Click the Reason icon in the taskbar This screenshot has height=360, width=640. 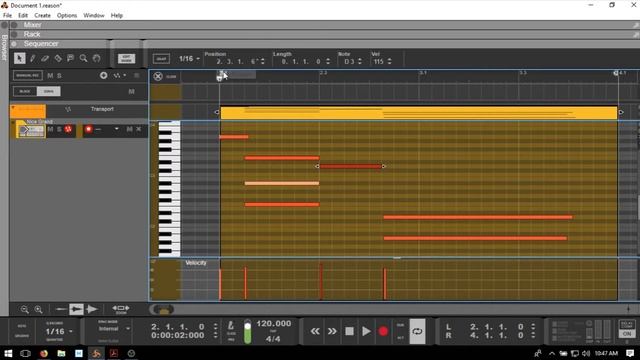coord(96,353)
